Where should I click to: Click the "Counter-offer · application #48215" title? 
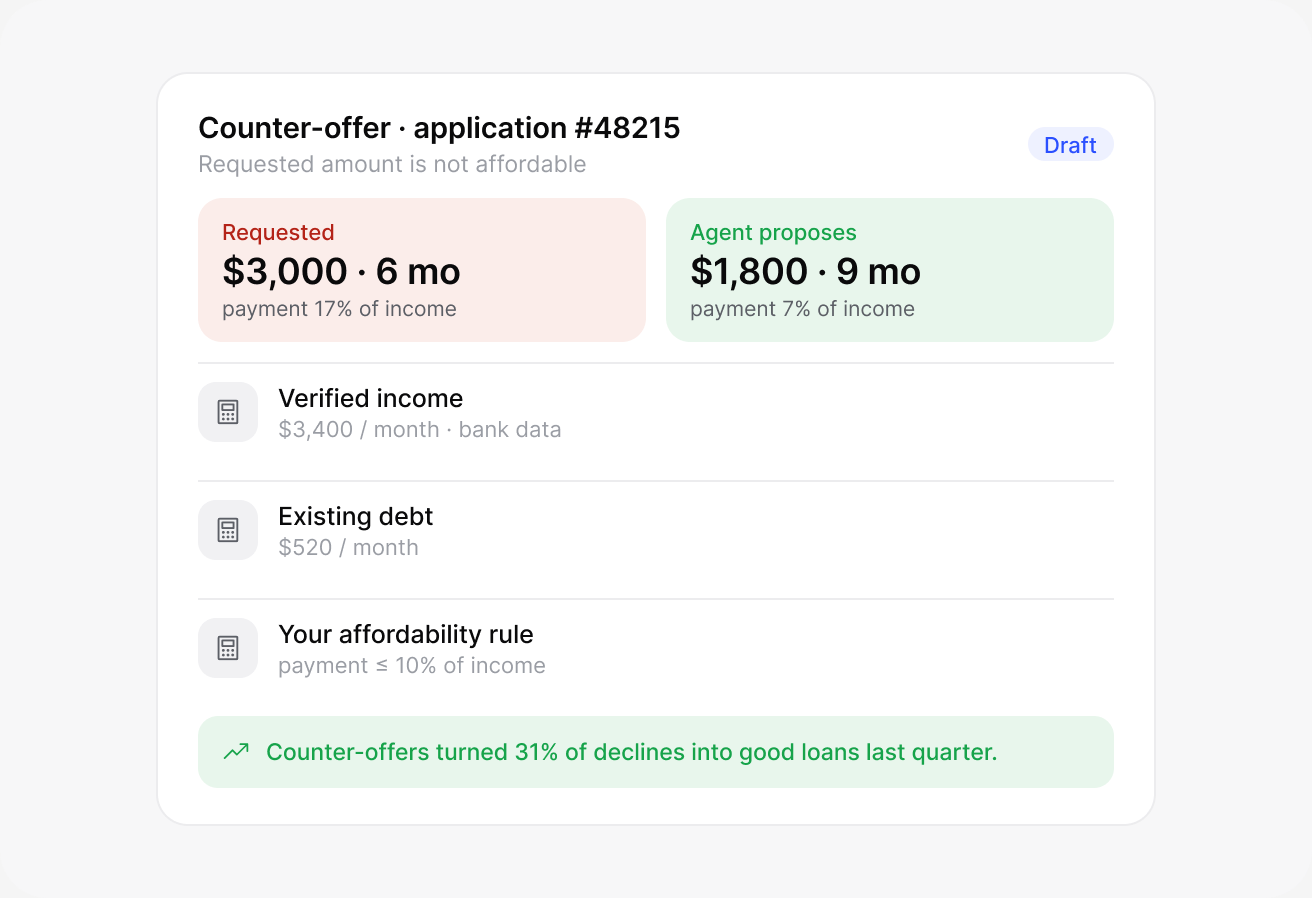click(439, 128)
